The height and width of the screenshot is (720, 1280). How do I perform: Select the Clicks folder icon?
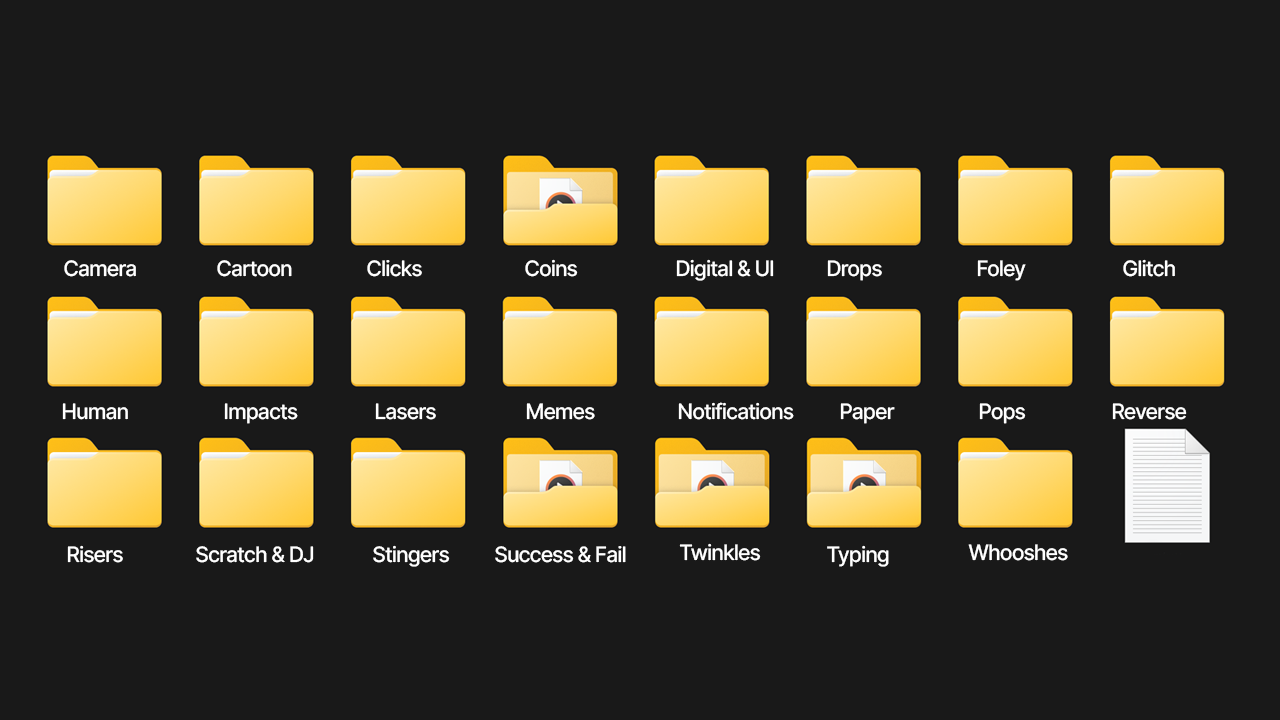click(x=408, y=200)
